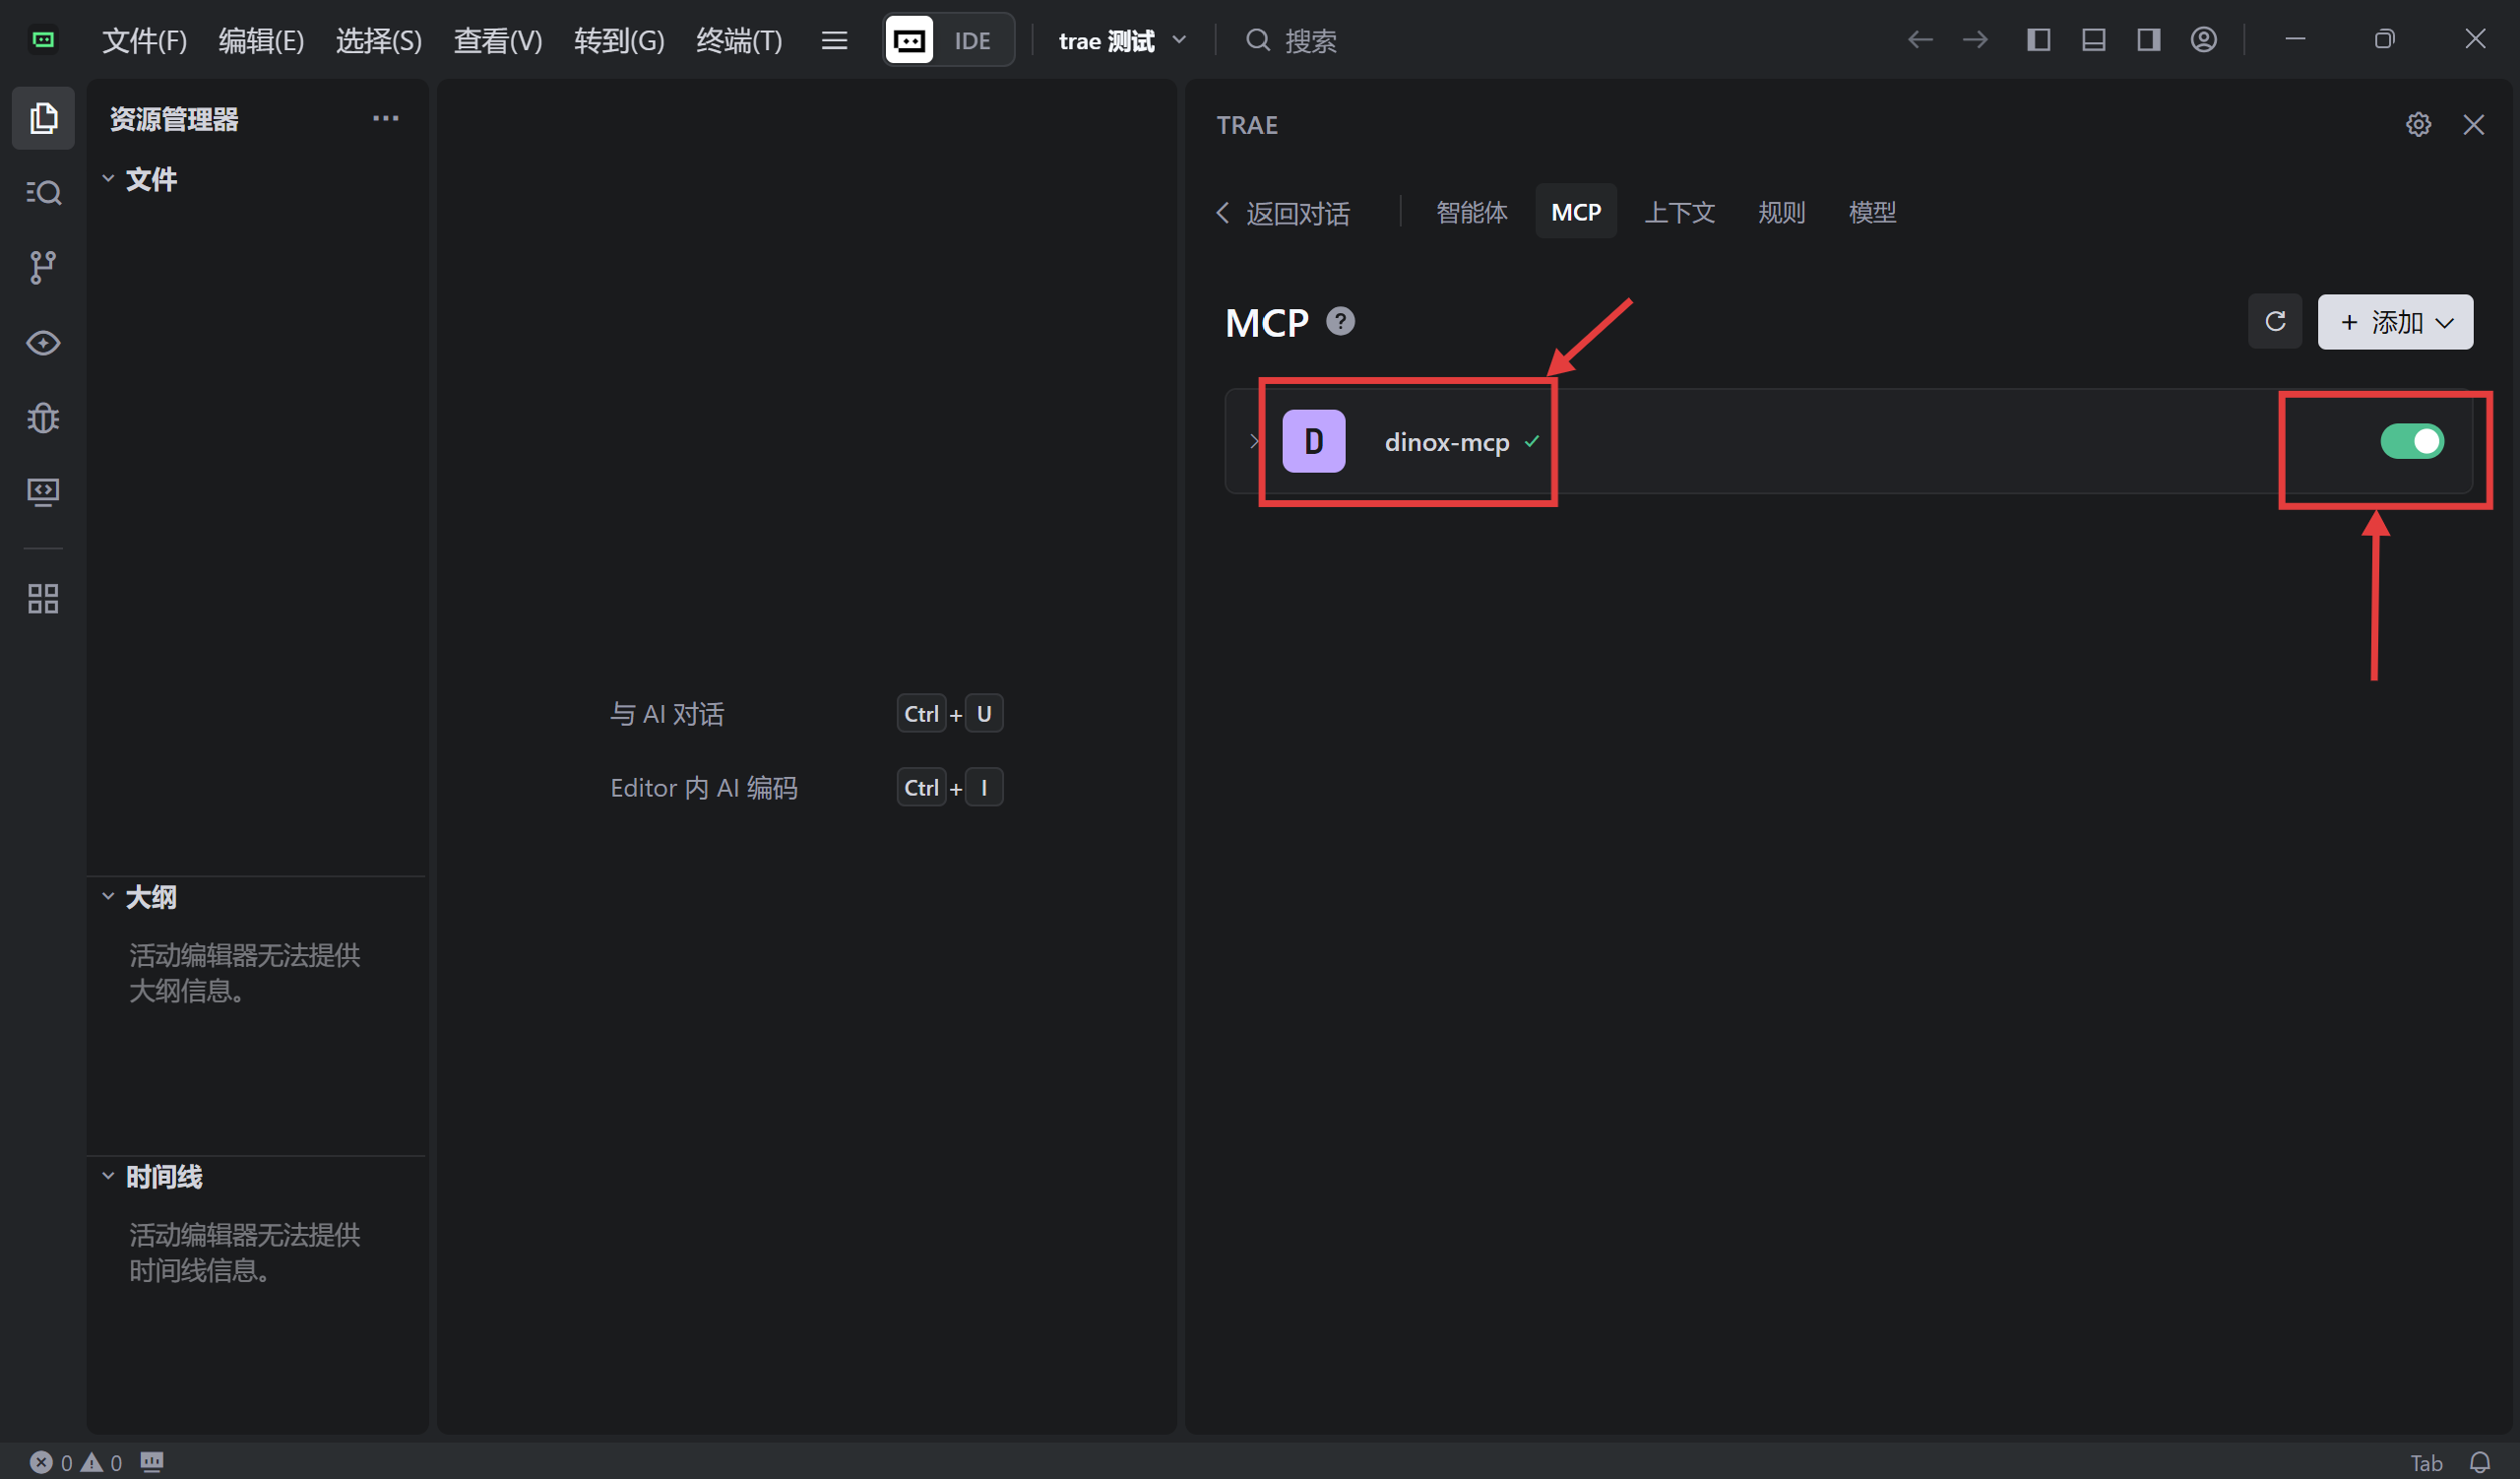Toggle primary side bar layout icon
Image resolution: width=2520 pixels, height=1479 pixels.
2039,40
